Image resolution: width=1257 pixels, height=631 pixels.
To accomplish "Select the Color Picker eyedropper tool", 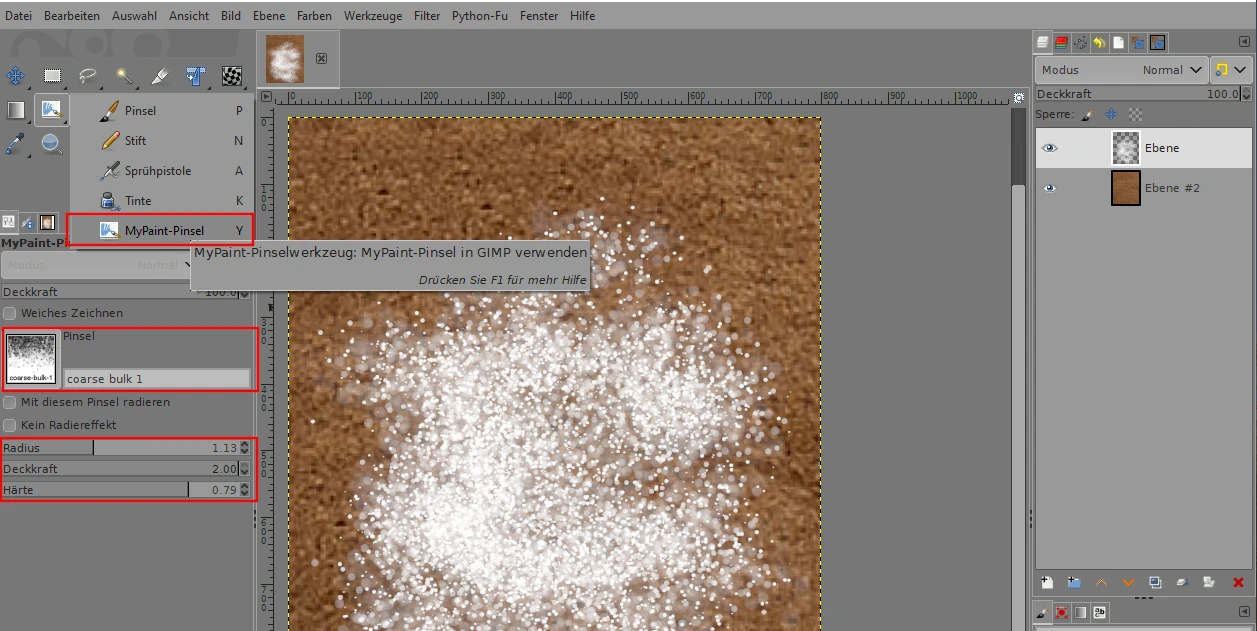I will pyautogui.click(x=16, y=144).
